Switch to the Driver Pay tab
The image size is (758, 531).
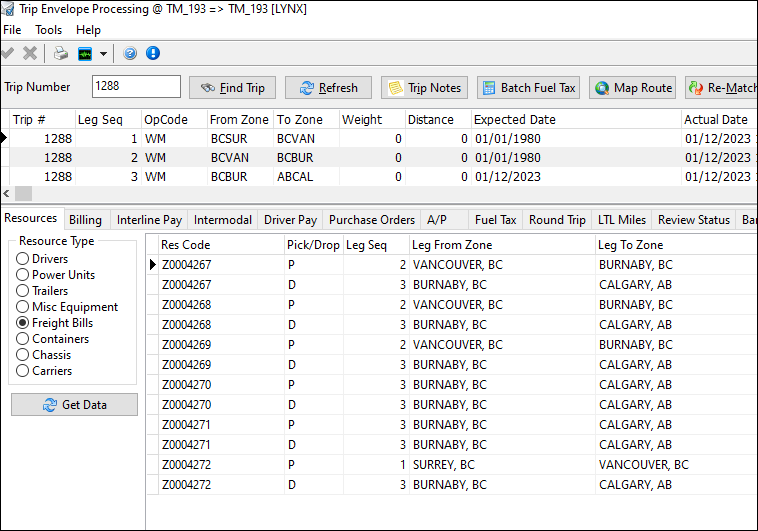click(x=290, y=220)
